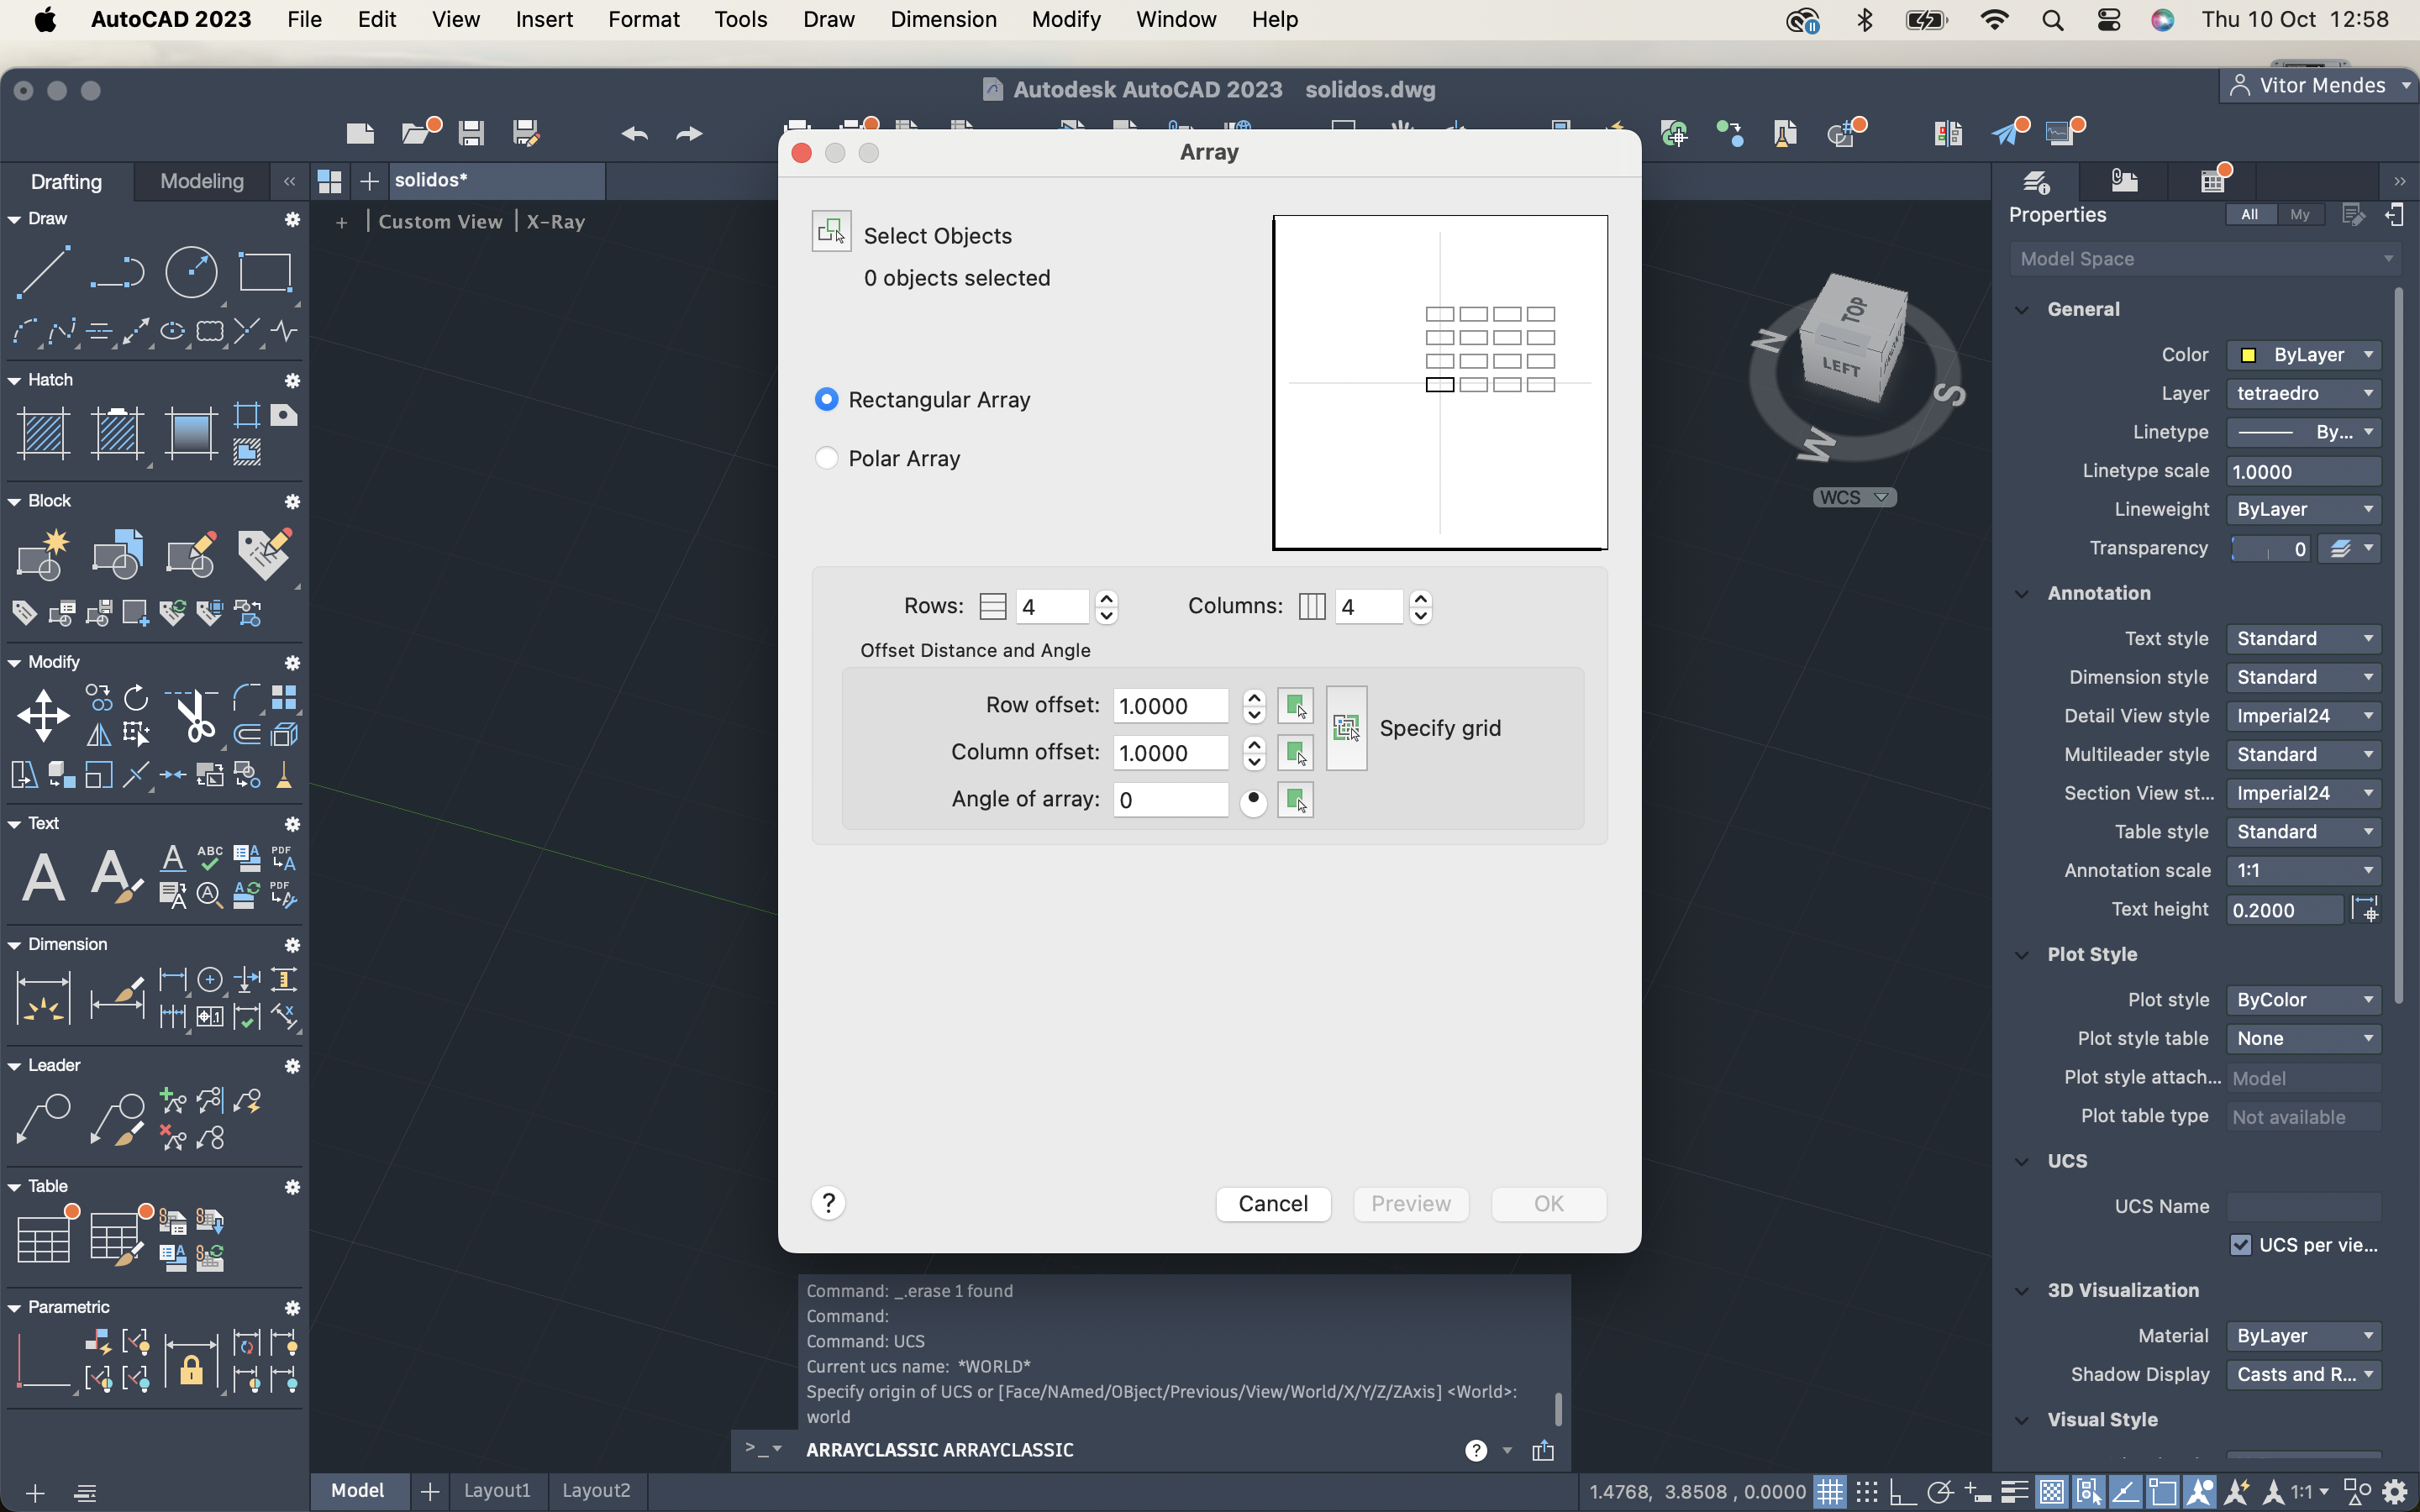Toggle grid display in status bar
The image size is (2420, 1512).
(x=1829, y=1492)
